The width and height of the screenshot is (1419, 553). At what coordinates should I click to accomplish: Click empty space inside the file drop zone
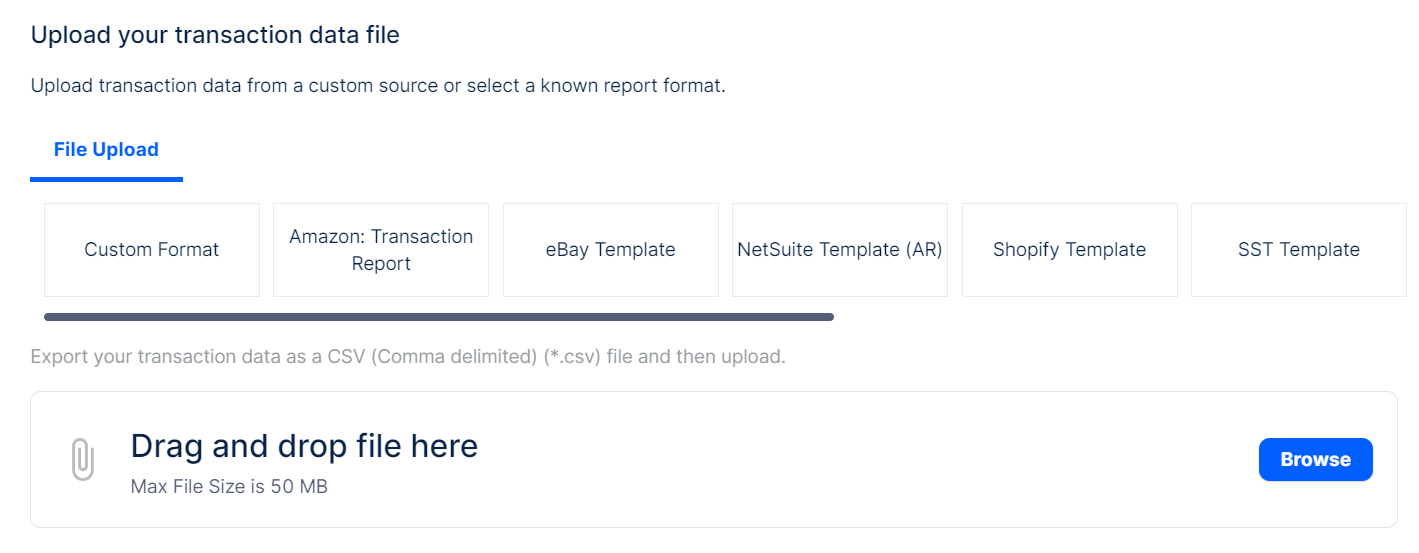pyautogui.click(x=850, y=460)
